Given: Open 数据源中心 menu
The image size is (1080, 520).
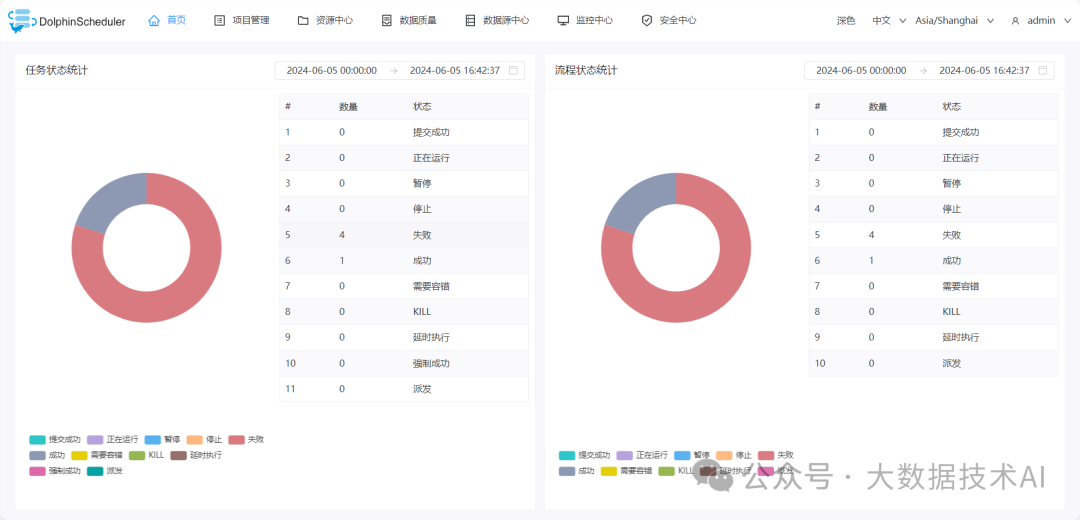Looking at the screenshot, I should click(x=497, y=21).
